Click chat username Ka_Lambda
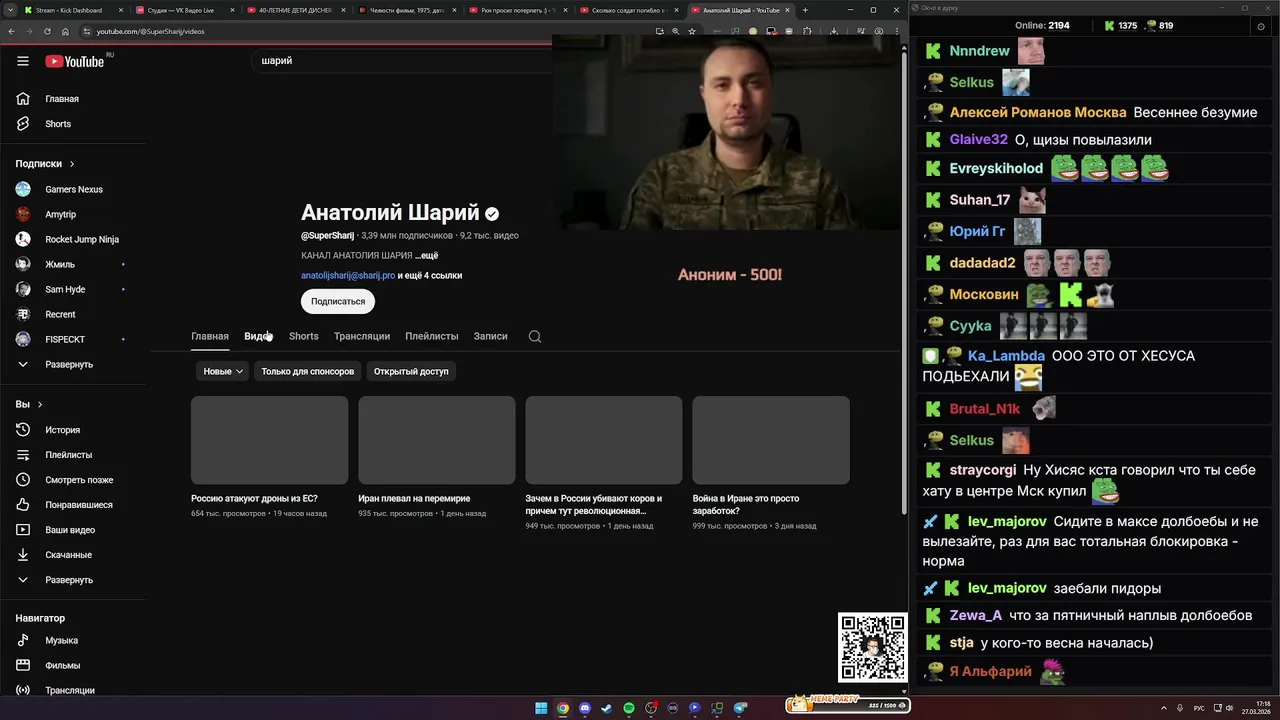The width and height of the screenshot is (1280, 720). tap(1006, 356)
